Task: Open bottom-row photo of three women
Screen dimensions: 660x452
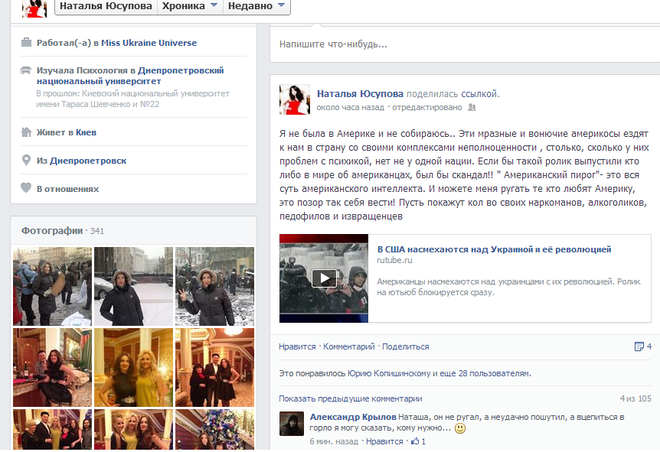Action: [133, 429]
